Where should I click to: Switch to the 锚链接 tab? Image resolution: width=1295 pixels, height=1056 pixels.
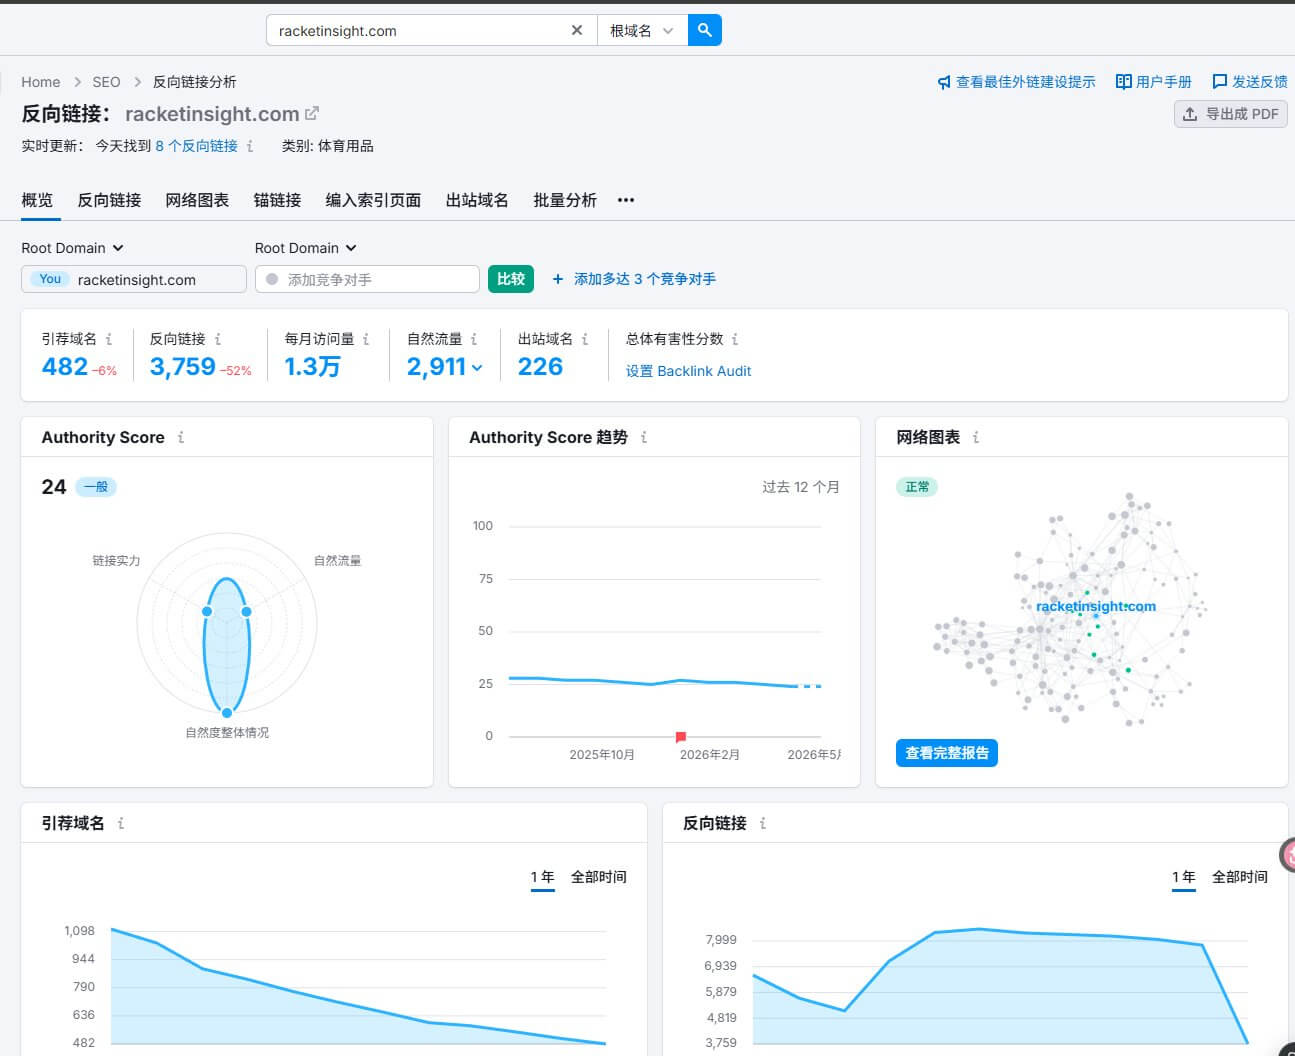(277, 200)
